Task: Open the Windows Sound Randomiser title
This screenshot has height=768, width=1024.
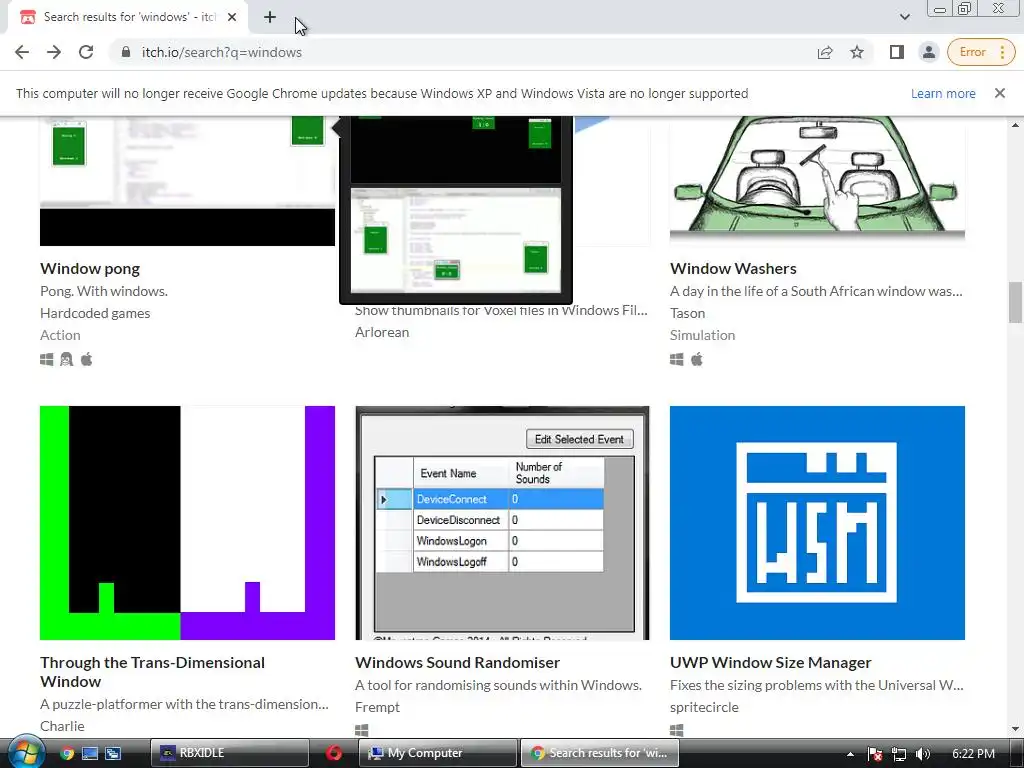Action: tap(457, 662)
